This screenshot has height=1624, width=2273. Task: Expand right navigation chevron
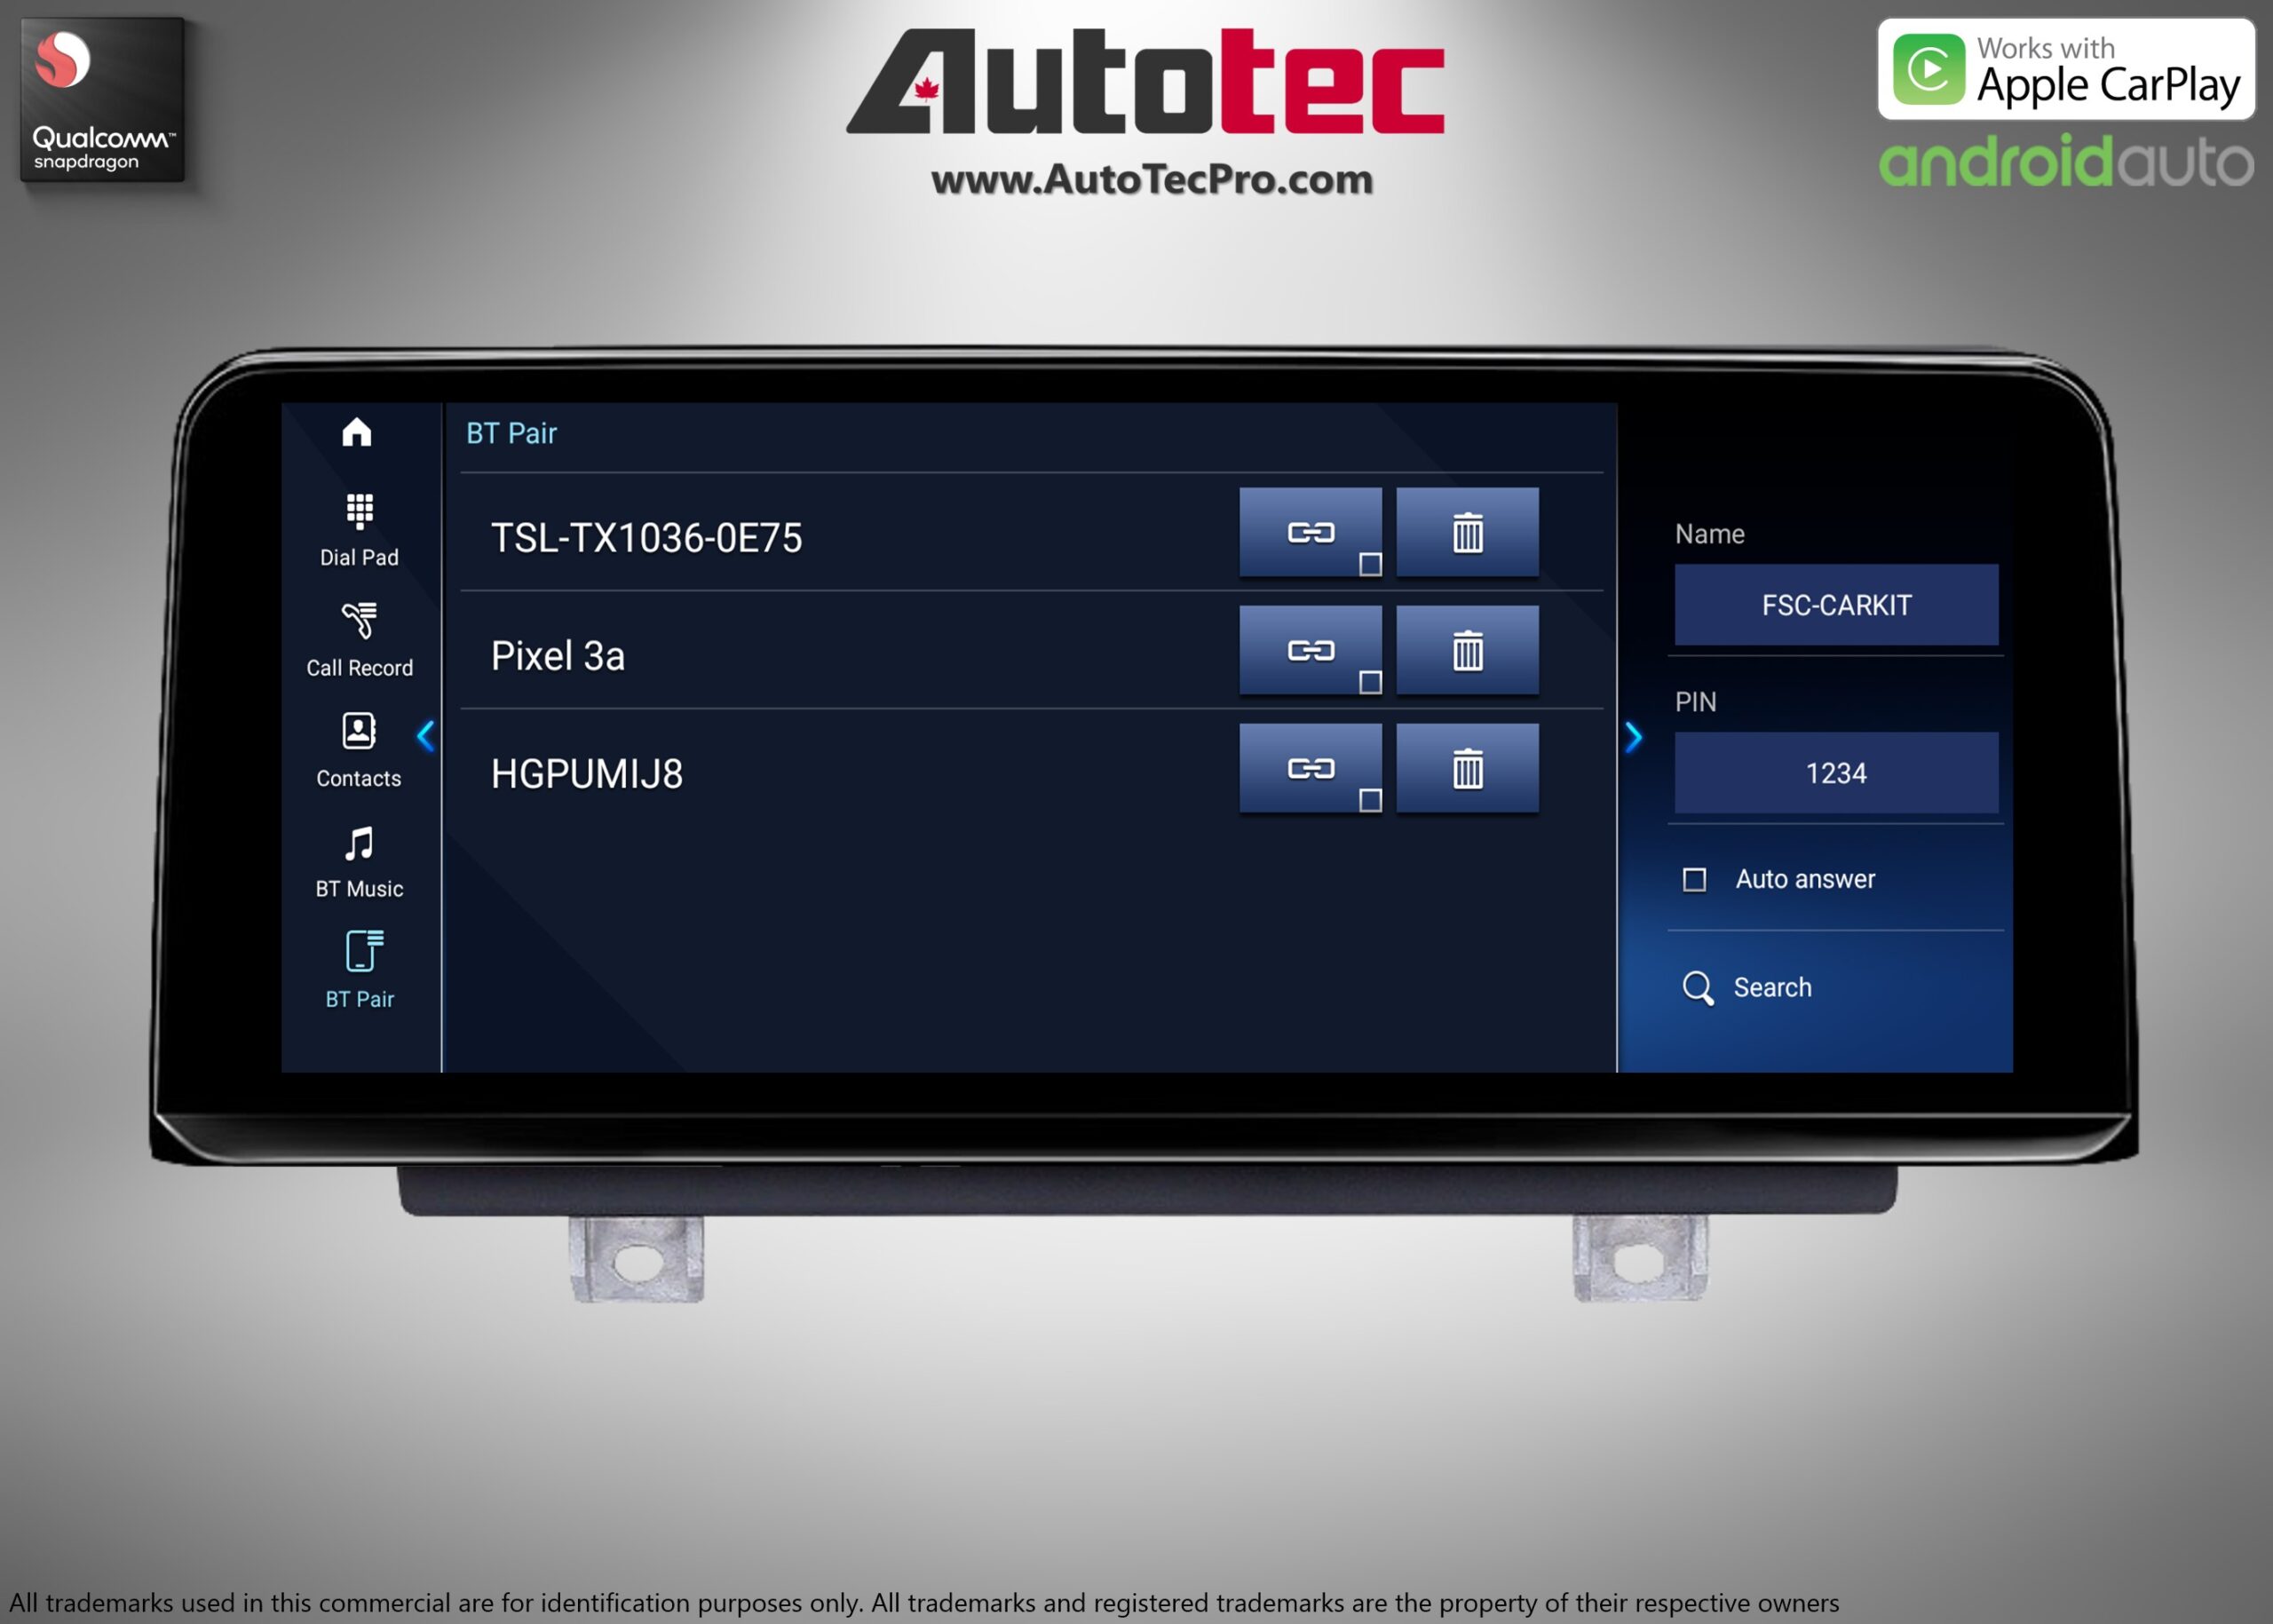[1631, 736]
